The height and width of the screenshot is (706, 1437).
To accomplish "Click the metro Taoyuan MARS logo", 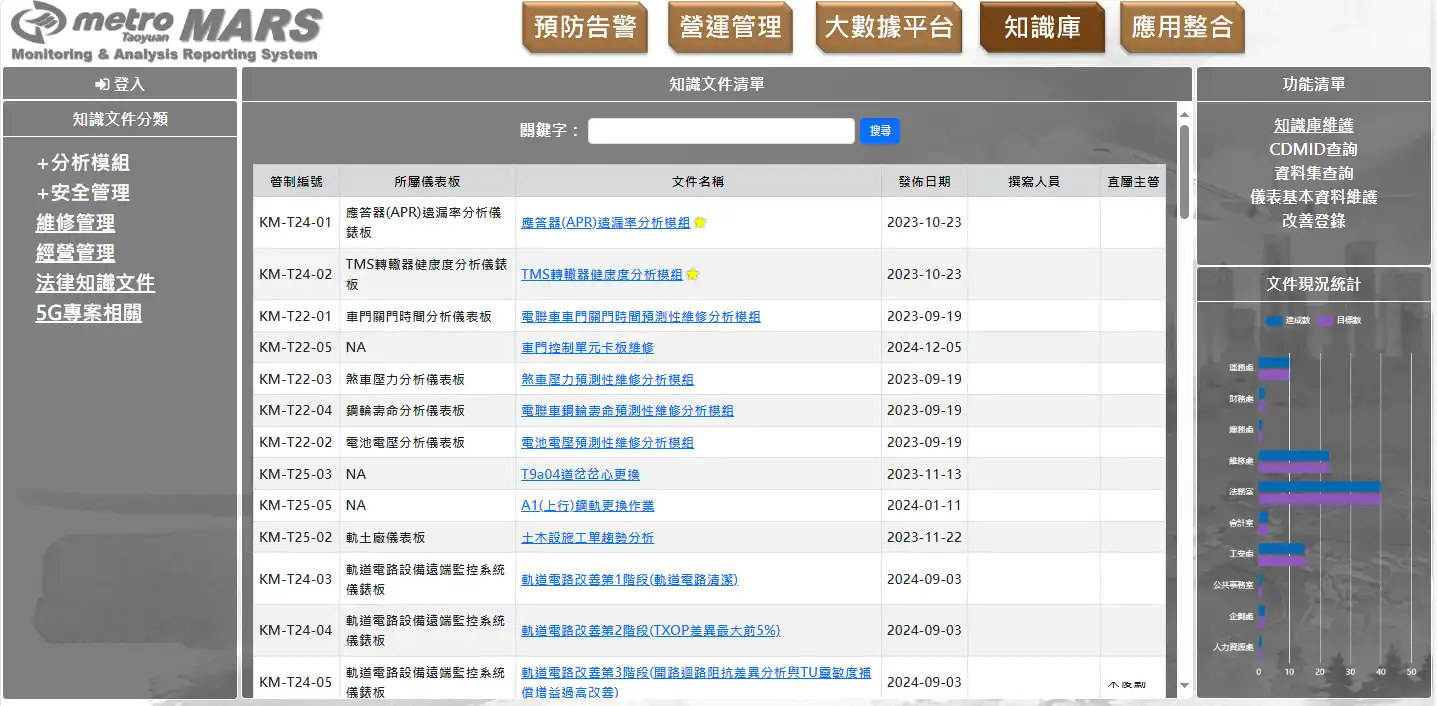I will tap(166, 32).
